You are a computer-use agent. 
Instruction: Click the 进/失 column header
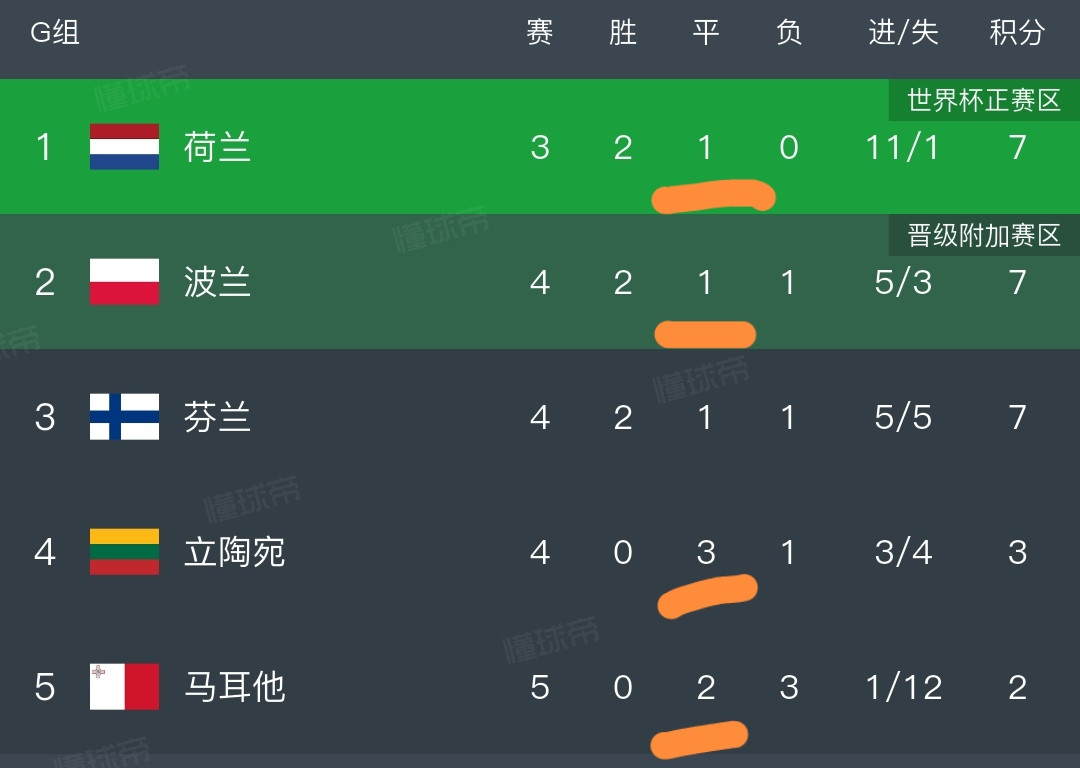[903, 32]
